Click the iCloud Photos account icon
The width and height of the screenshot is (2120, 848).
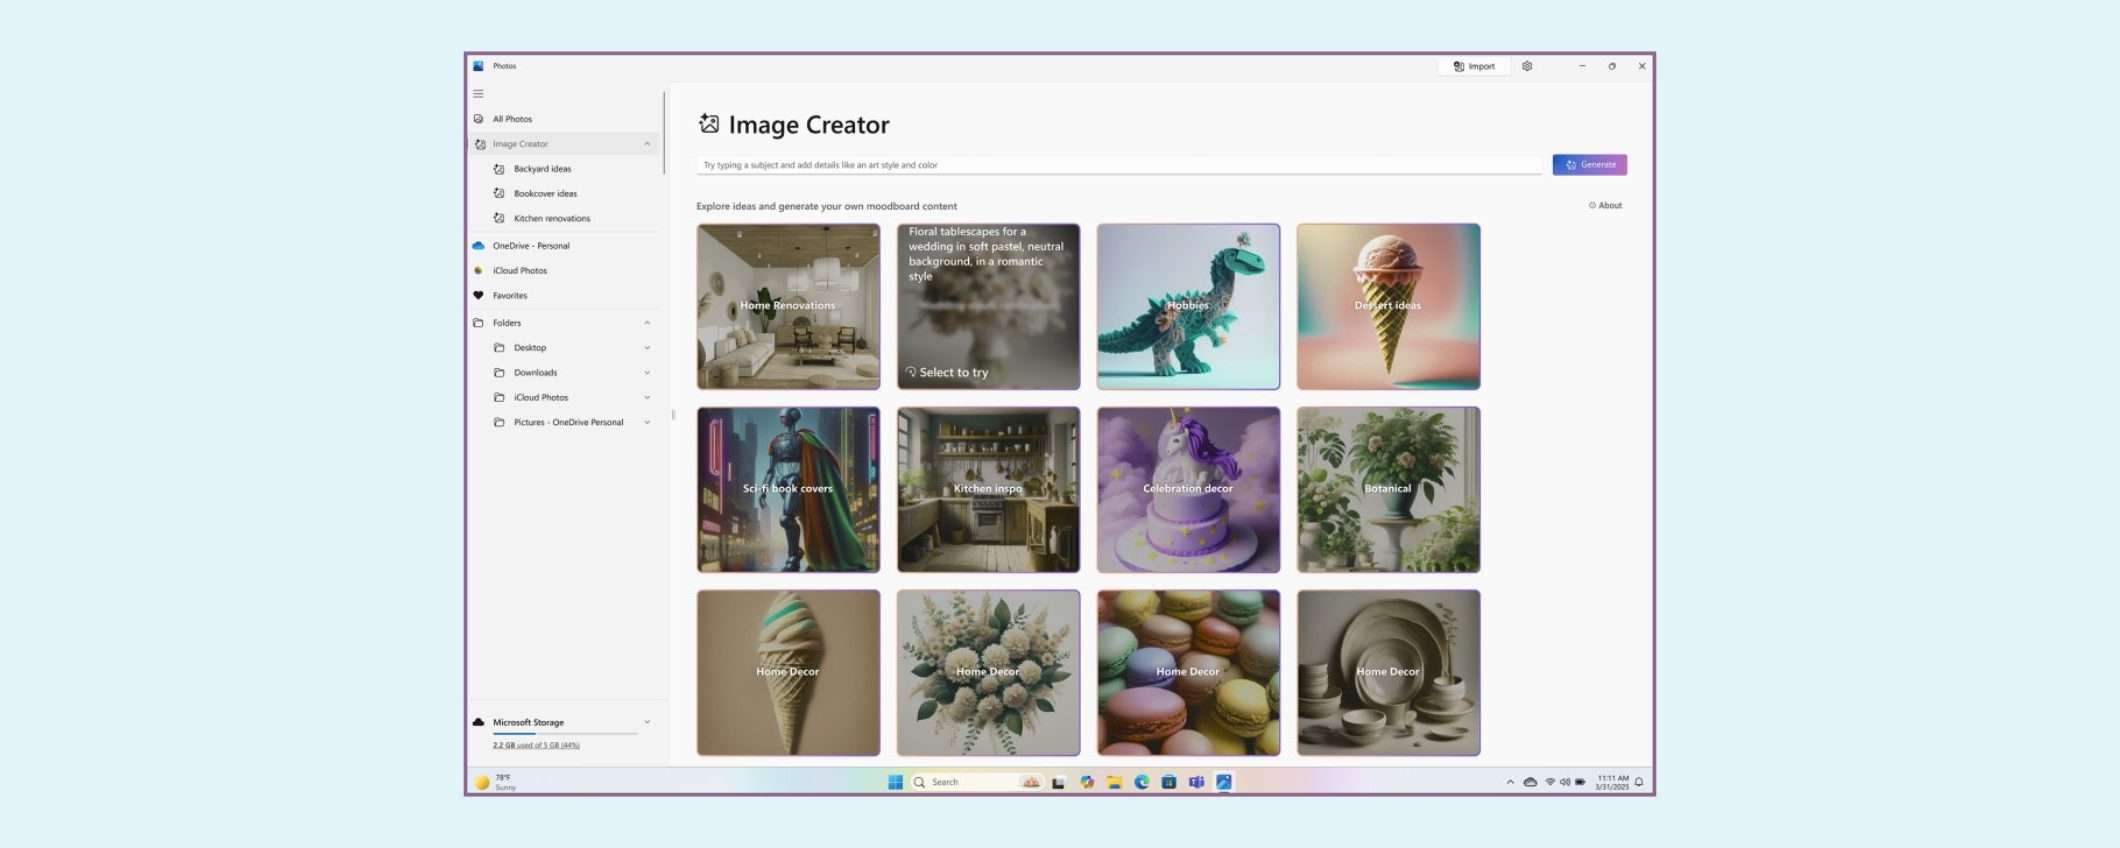479,271
